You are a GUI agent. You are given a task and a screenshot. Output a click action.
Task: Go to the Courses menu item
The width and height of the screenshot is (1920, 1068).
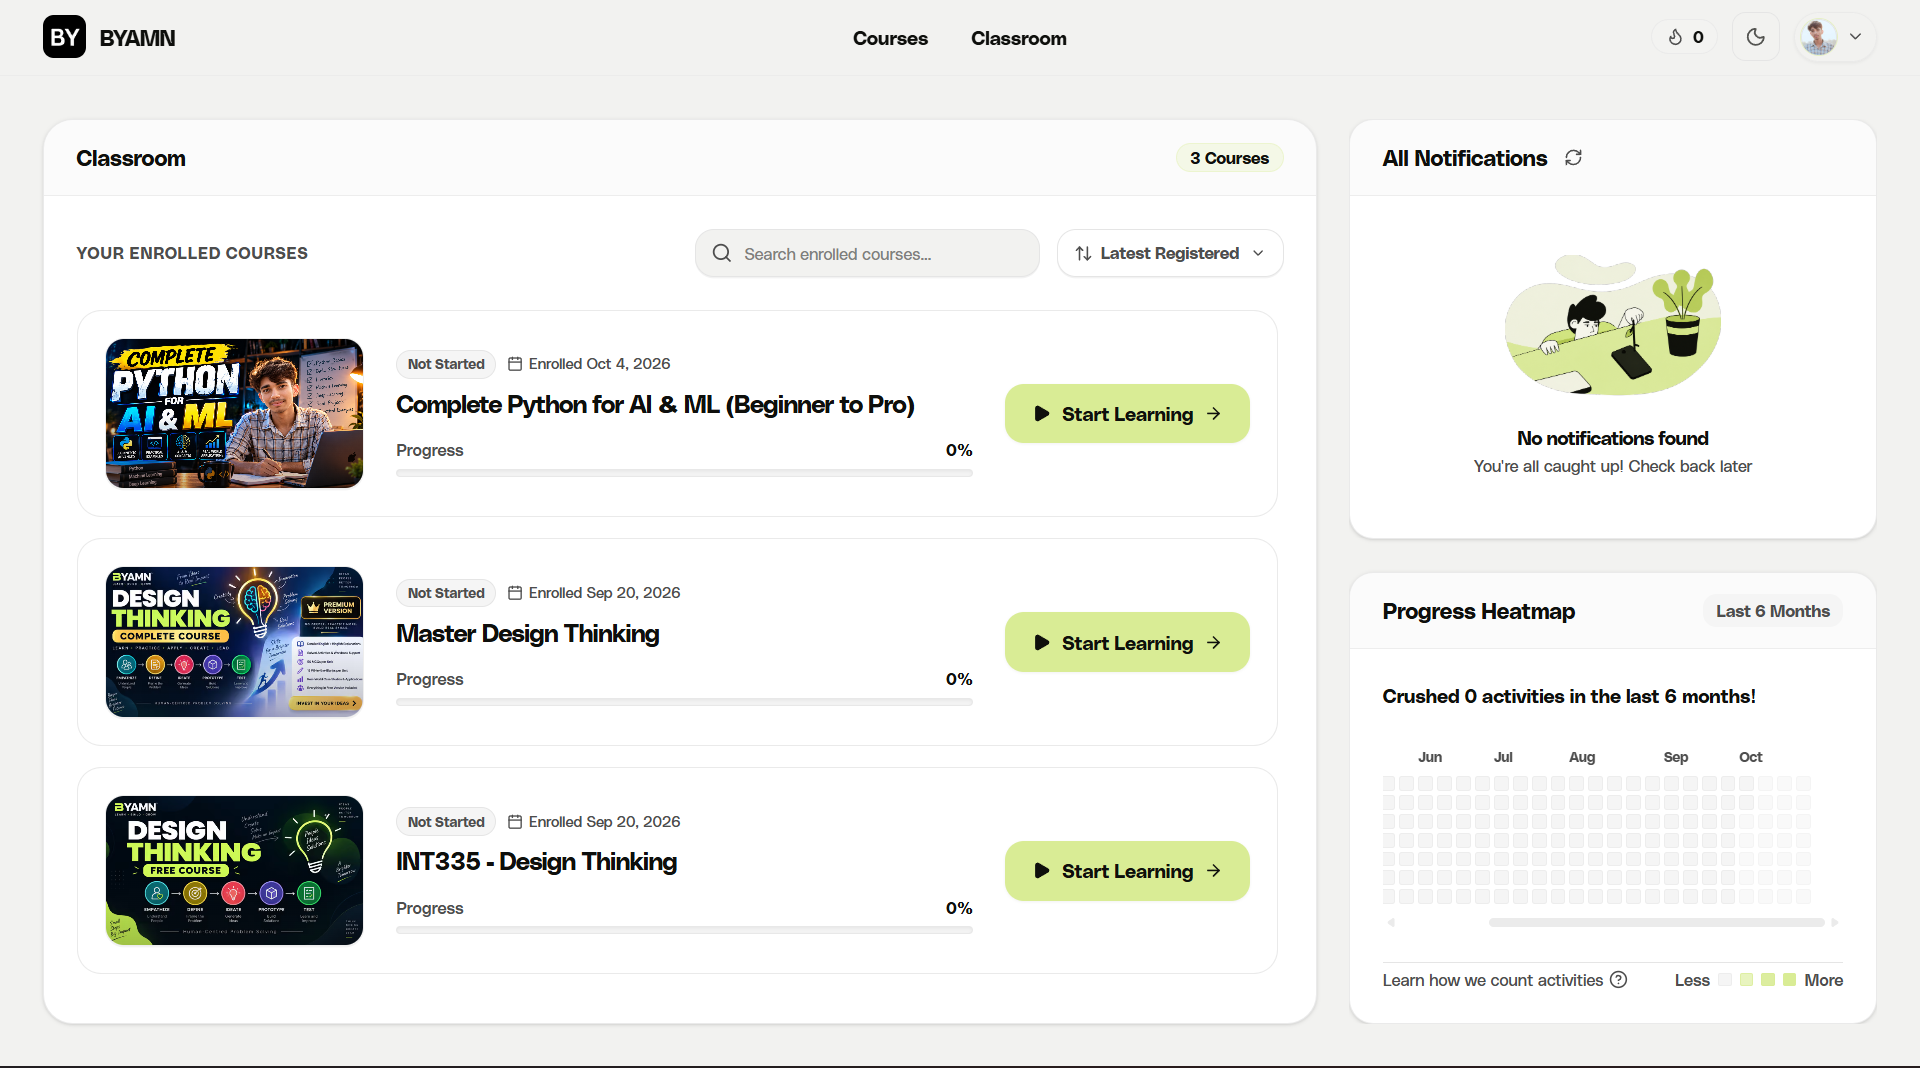(890, 38)
